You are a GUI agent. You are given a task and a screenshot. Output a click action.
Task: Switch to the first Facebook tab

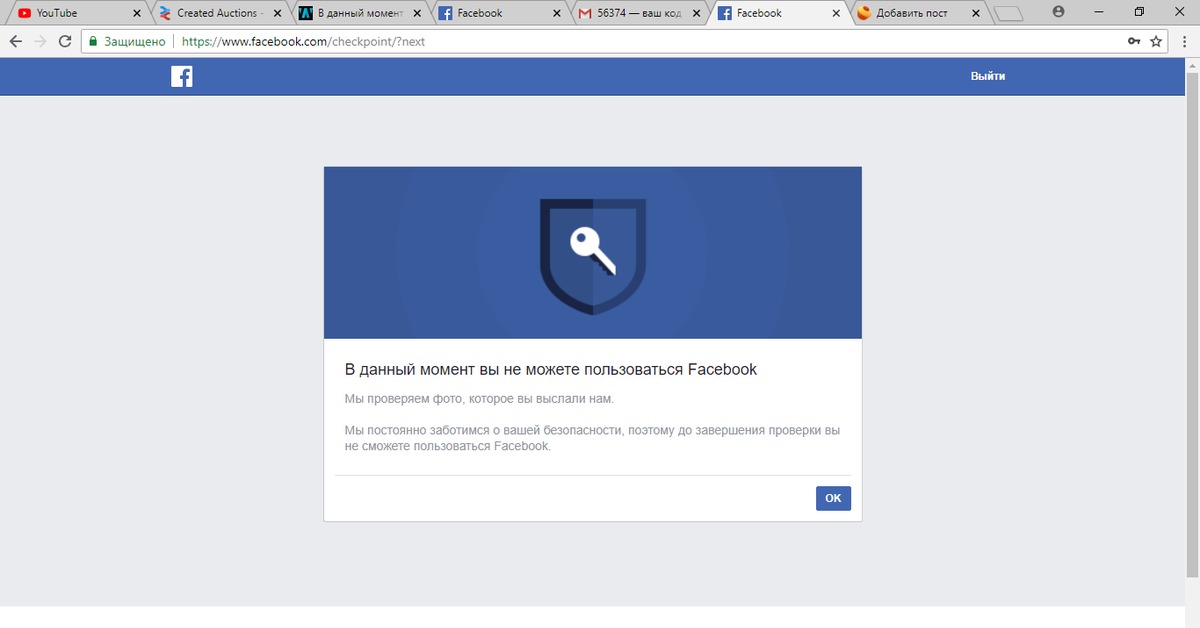pyautogui.click(x=500, y=13)
